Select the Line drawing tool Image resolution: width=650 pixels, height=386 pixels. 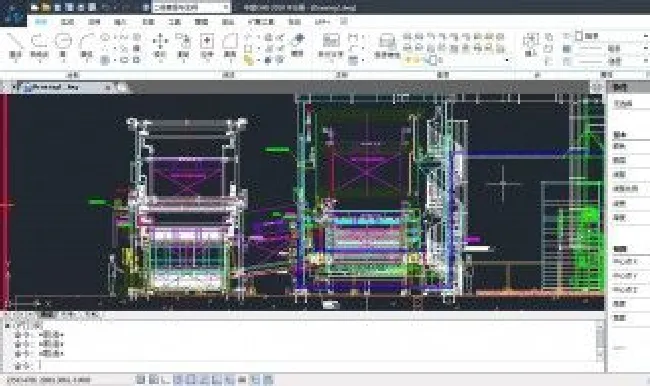[x=15, y=45]
